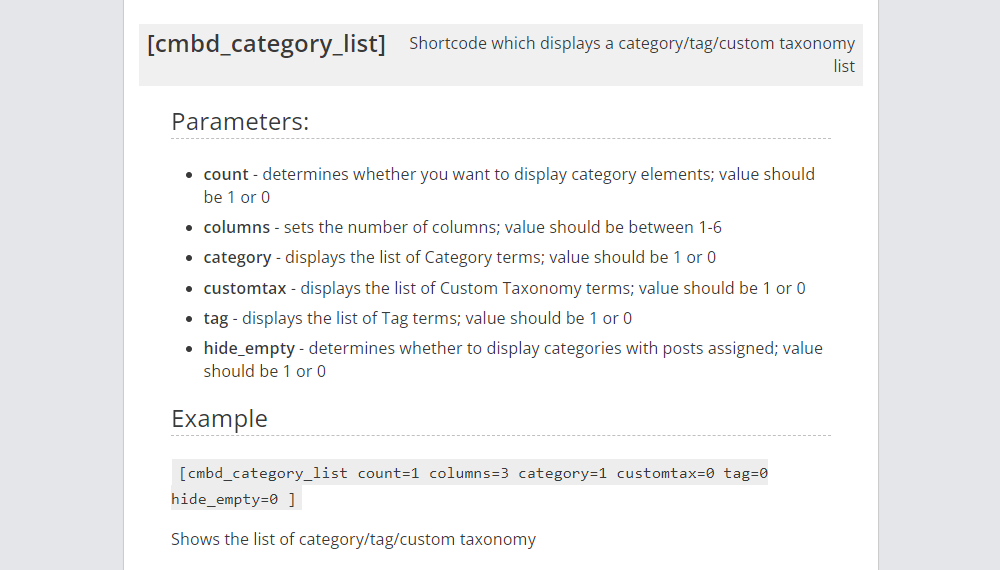
Task: Click the [cmbd_category_list] shortcode heading
Action: point(266,44)
